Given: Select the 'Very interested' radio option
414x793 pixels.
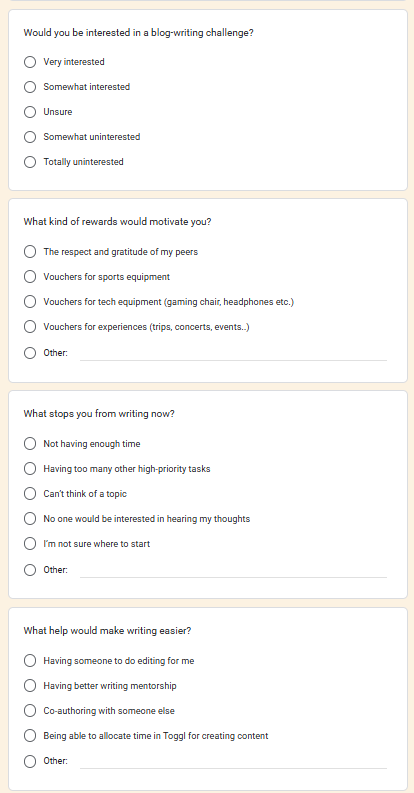Looking at the screenshot, I should point(30,62).
